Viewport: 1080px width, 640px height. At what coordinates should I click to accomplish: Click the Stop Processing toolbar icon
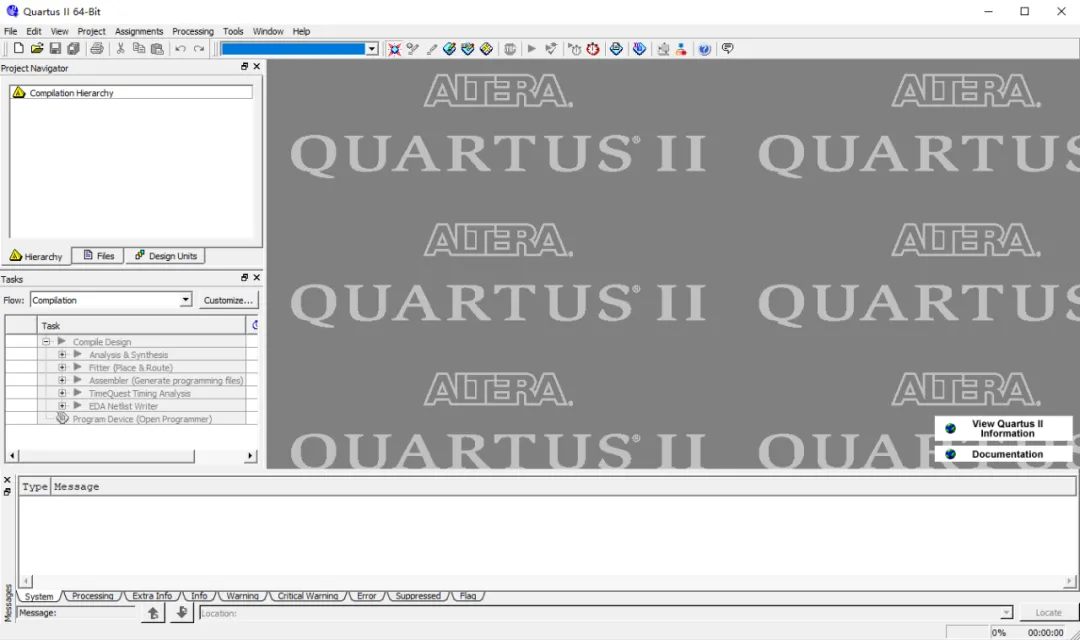click(510, 48)
